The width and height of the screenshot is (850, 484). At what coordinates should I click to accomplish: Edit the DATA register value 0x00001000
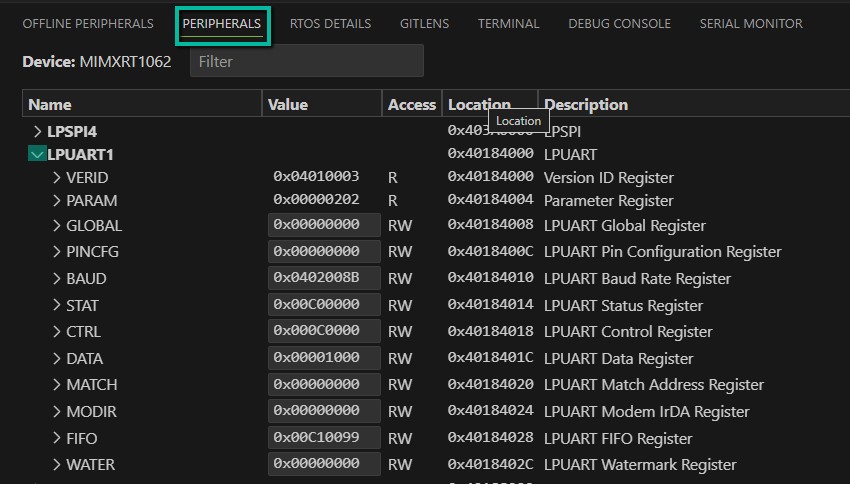(324, 358)
